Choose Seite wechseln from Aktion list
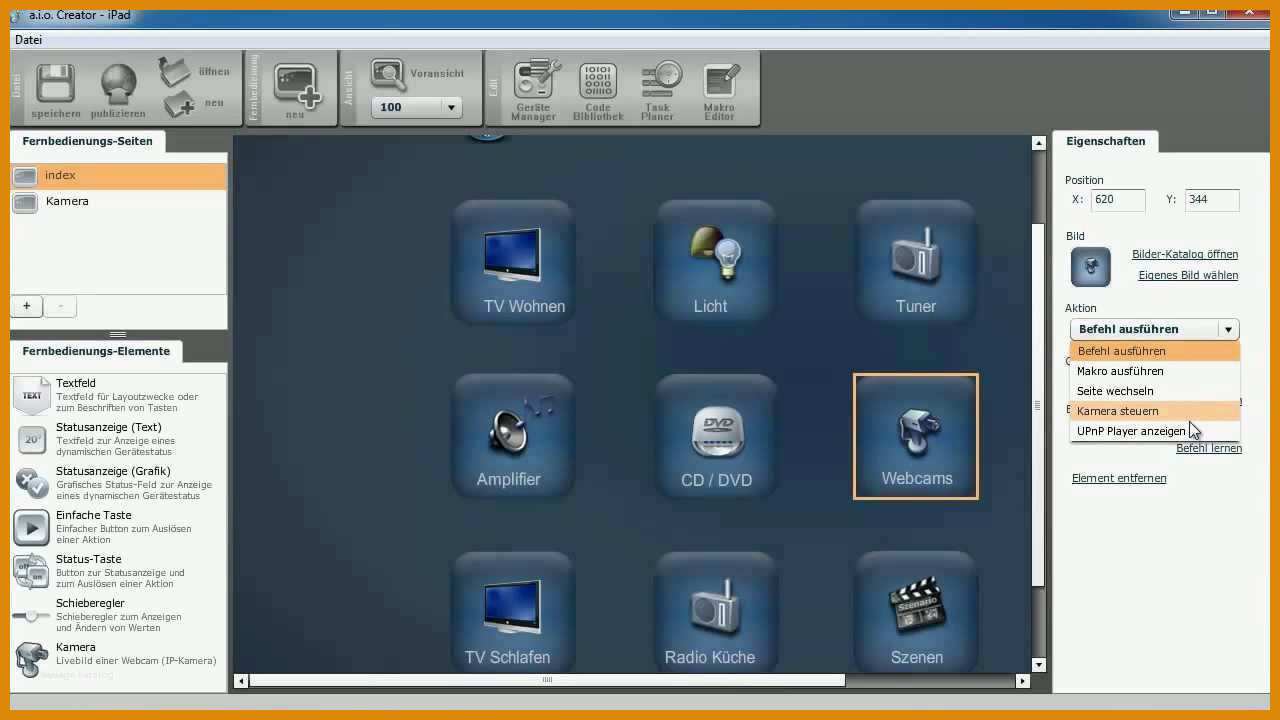This screenshot has height=720, width=1280. [x=1155, y=391]
